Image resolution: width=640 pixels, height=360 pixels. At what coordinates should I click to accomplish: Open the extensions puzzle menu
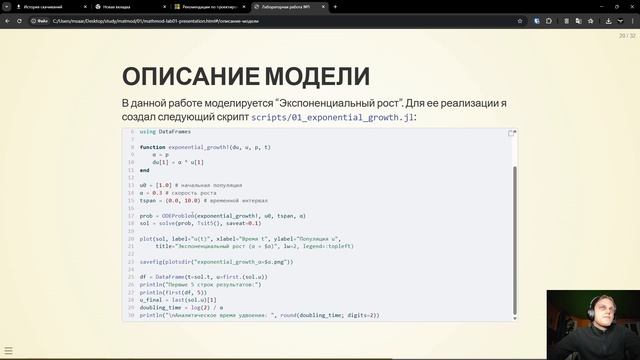(549, 21)
